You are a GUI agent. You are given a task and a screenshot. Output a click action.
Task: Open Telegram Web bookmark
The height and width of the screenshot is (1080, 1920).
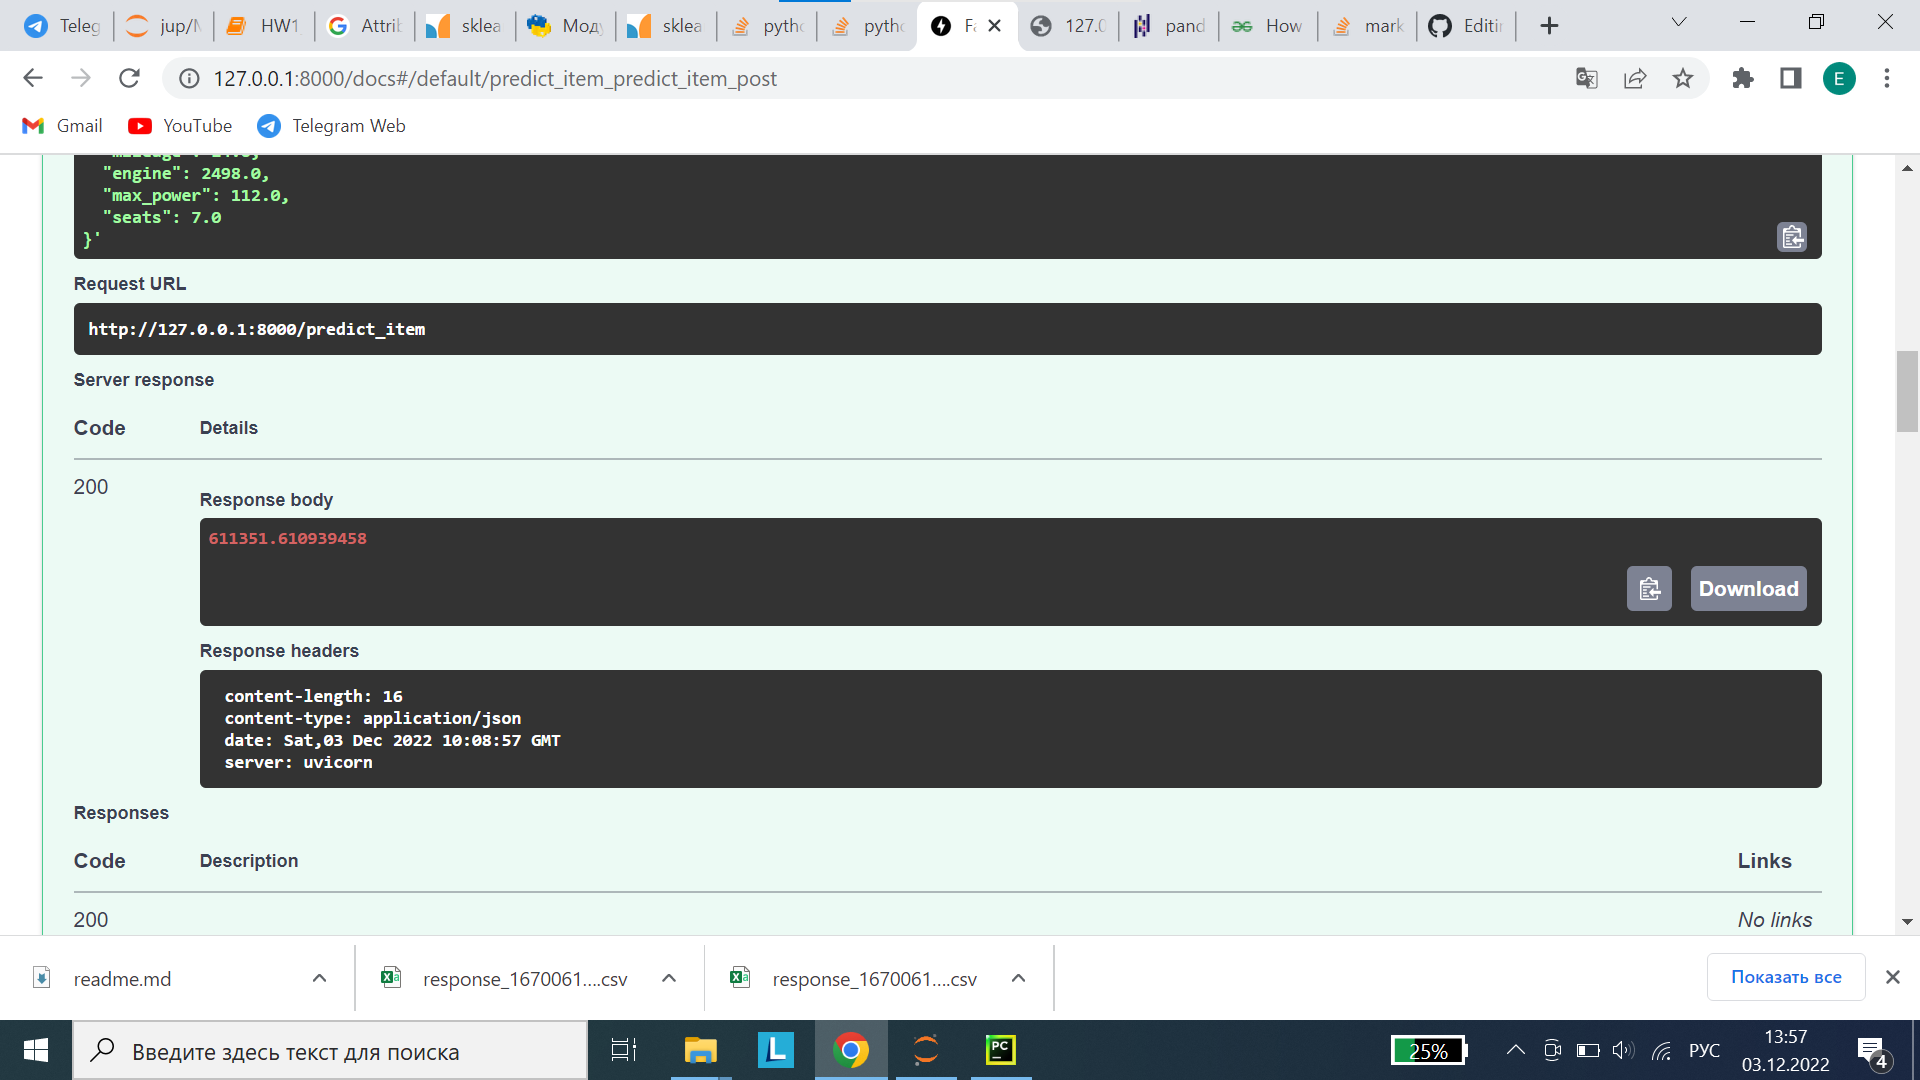pos(331,126)
